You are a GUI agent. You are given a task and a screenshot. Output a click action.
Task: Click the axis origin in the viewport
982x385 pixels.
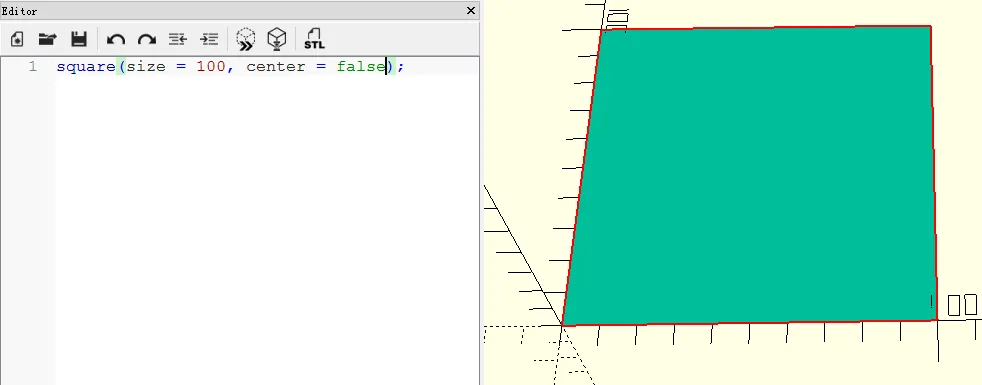coord(562,326)
